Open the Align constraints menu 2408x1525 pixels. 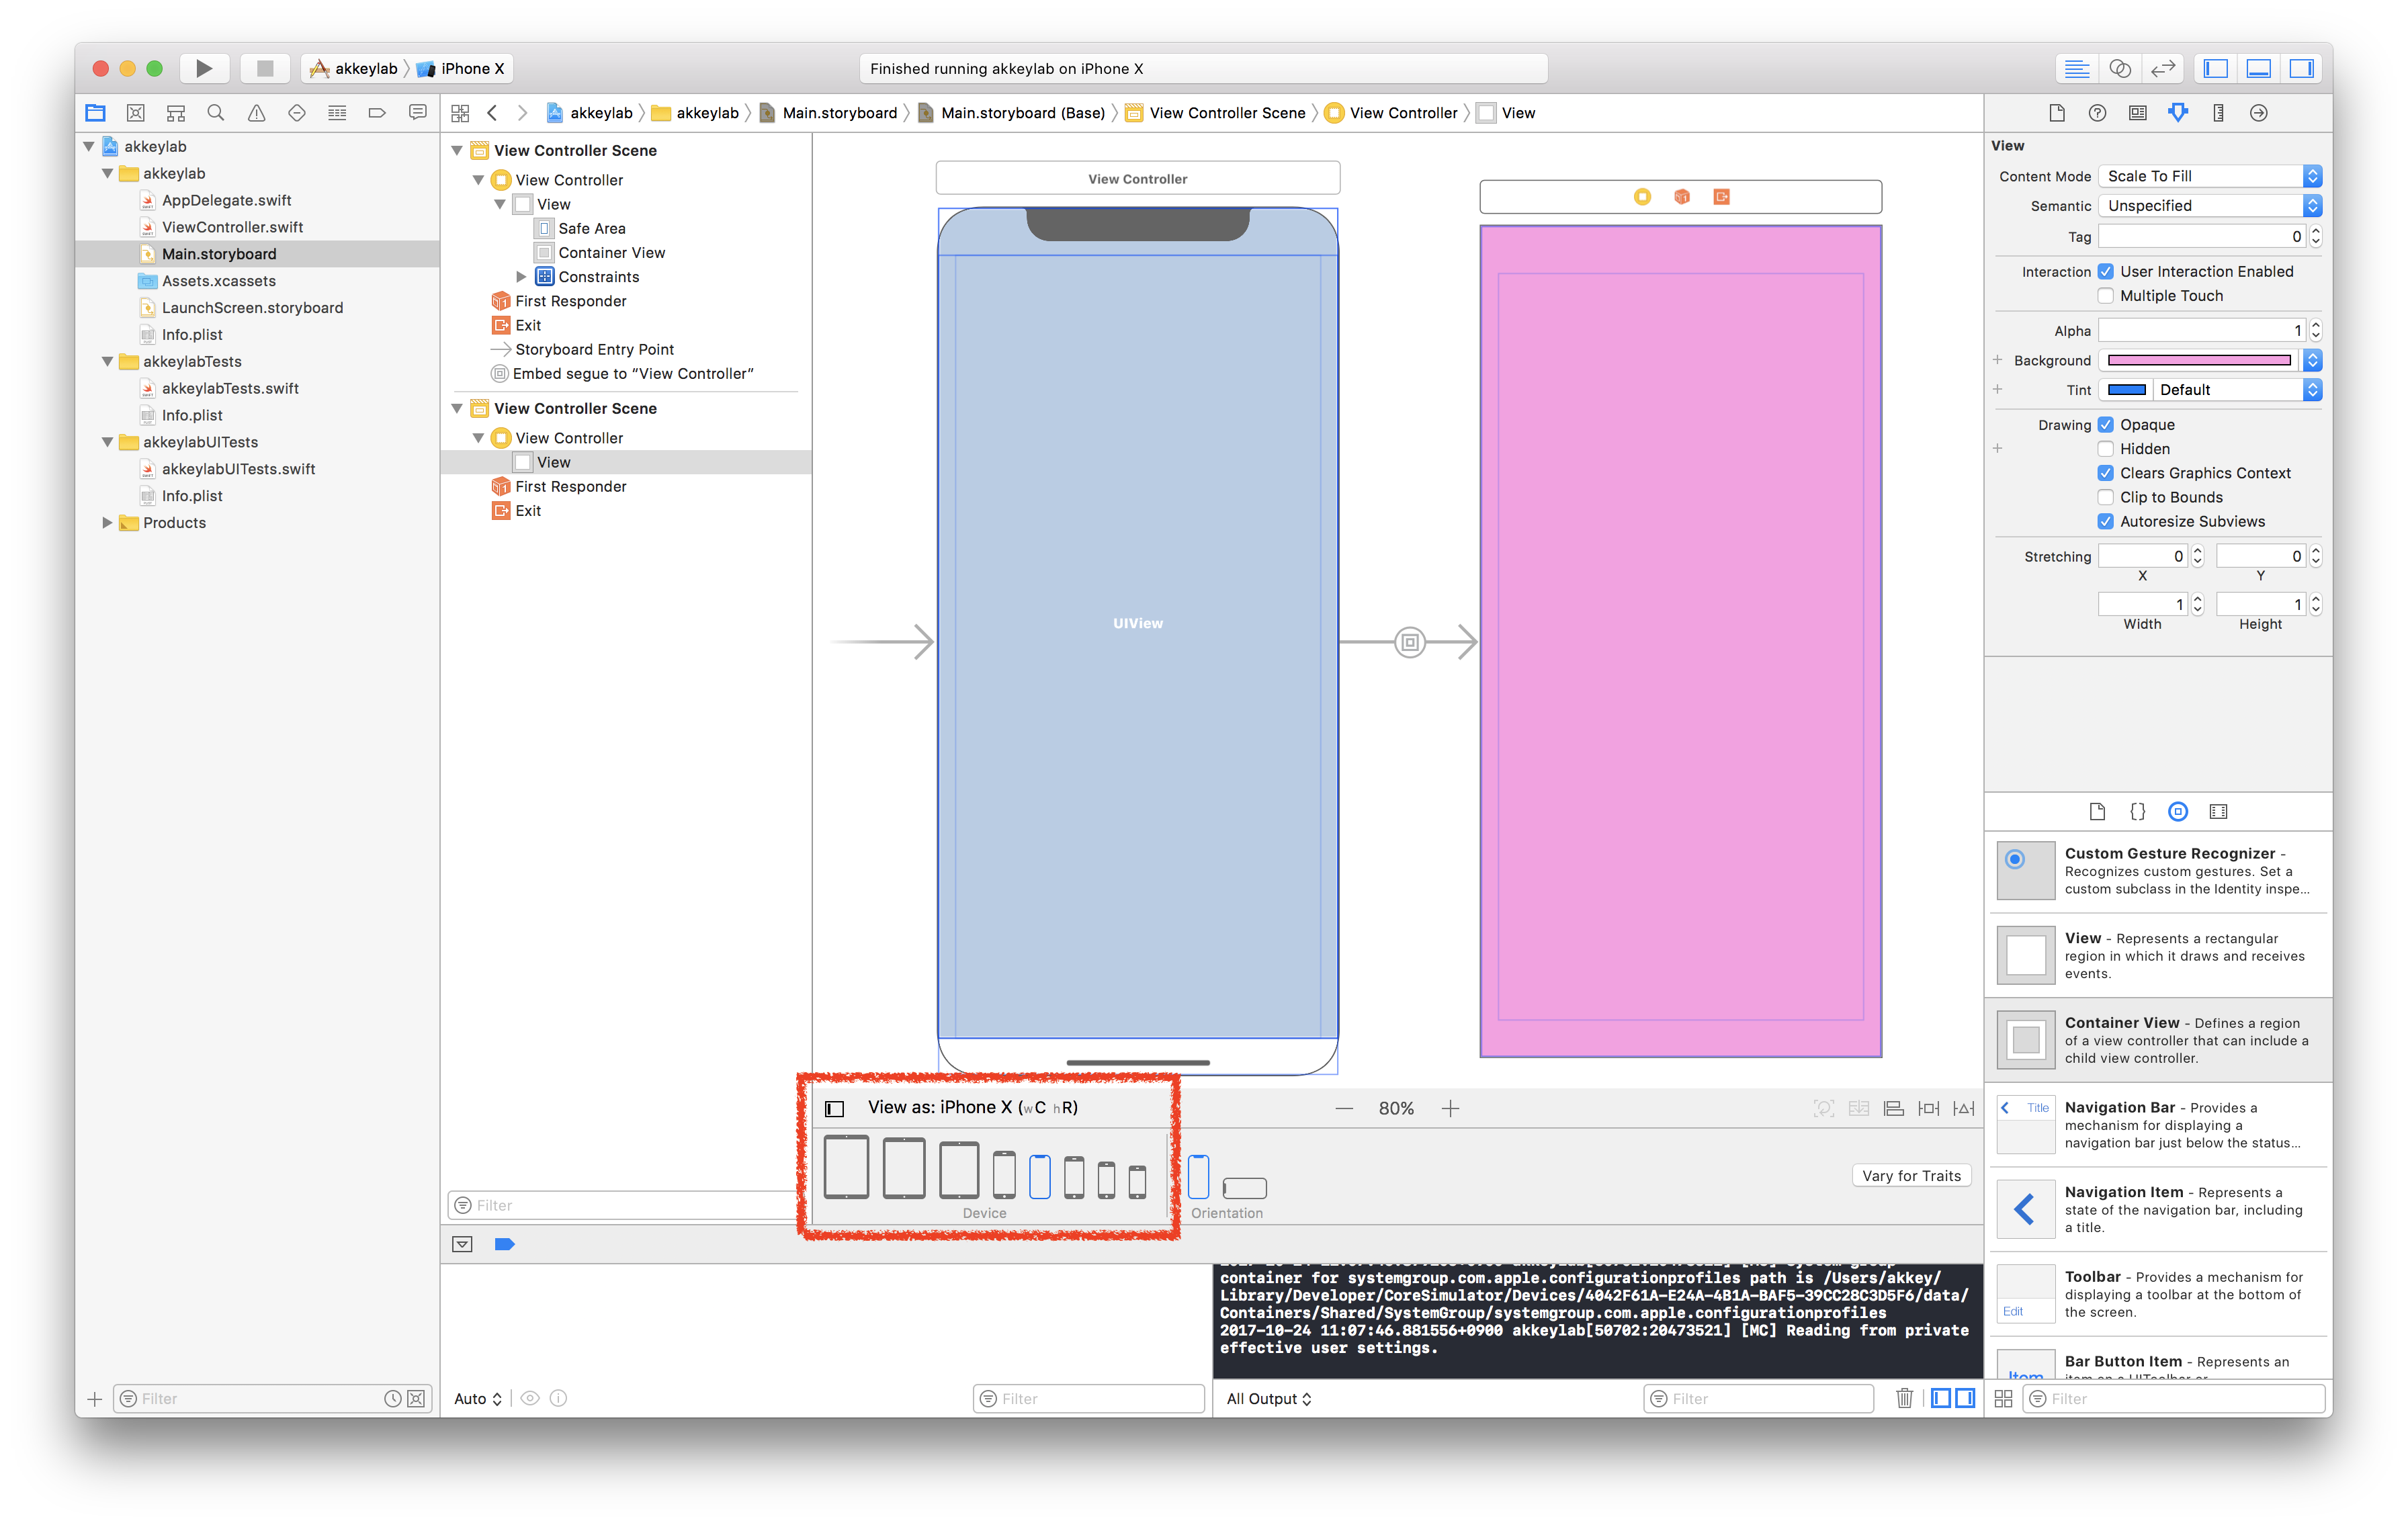pyautogui.click(x=1894, y=1108)
